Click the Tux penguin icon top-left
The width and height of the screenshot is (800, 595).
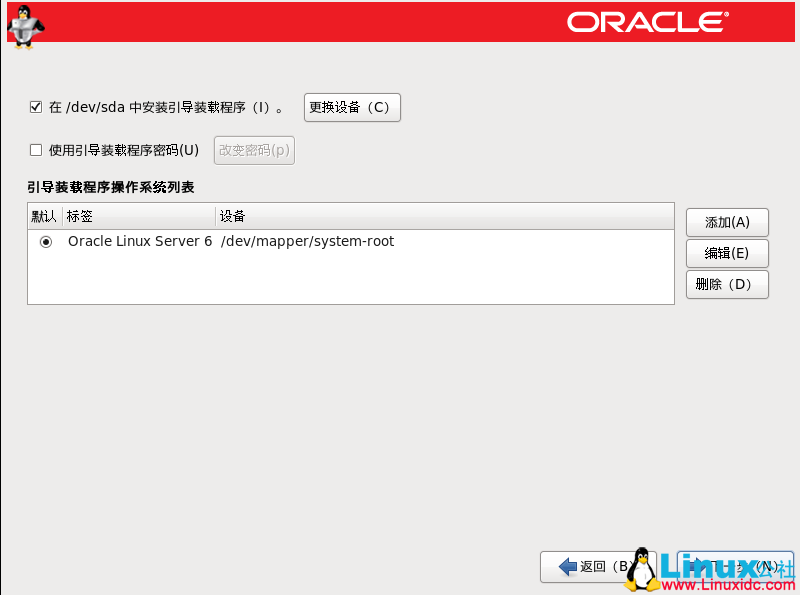[x=24, y=24]
